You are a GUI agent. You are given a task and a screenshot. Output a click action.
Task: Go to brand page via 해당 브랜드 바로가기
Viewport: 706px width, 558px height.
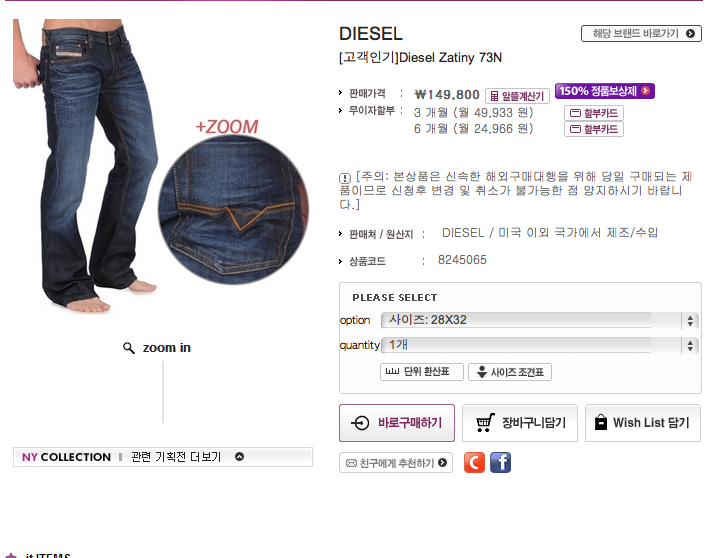(x=641, y=33)
